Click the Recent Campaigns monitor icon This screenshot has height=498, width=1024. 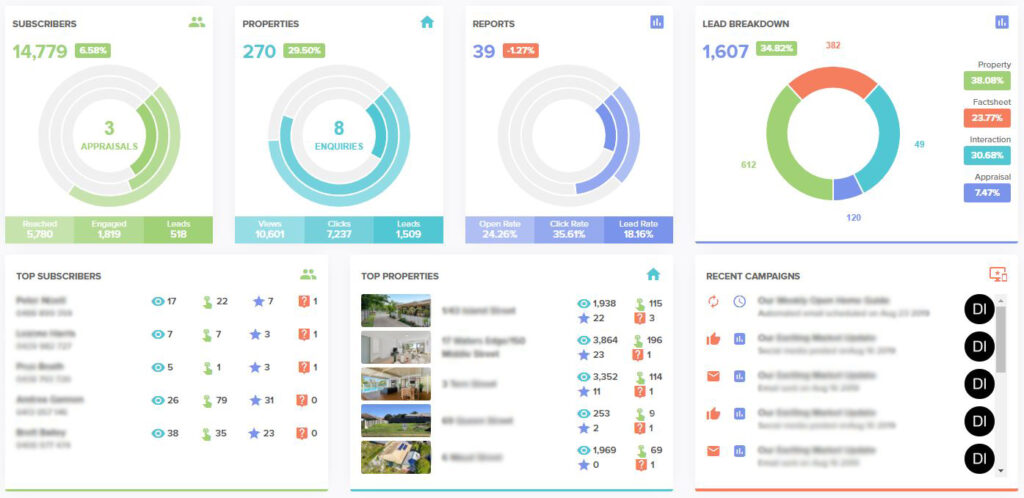999,275
